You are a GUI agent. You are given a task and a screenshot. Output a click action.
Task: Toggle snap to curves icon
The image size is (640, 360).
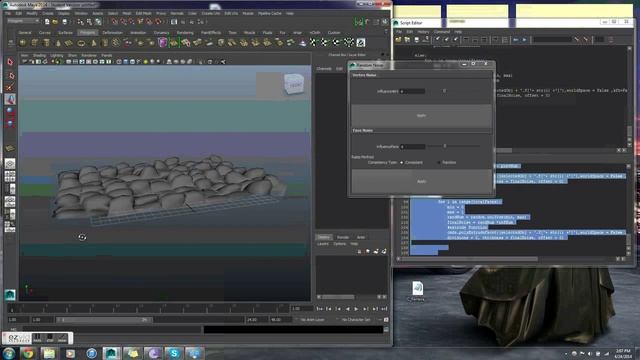coord(123,22)
